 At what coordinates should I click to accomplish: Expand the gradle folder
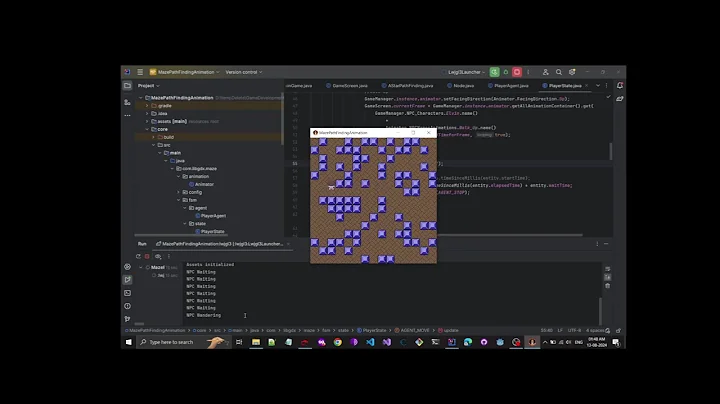(147, 106)
